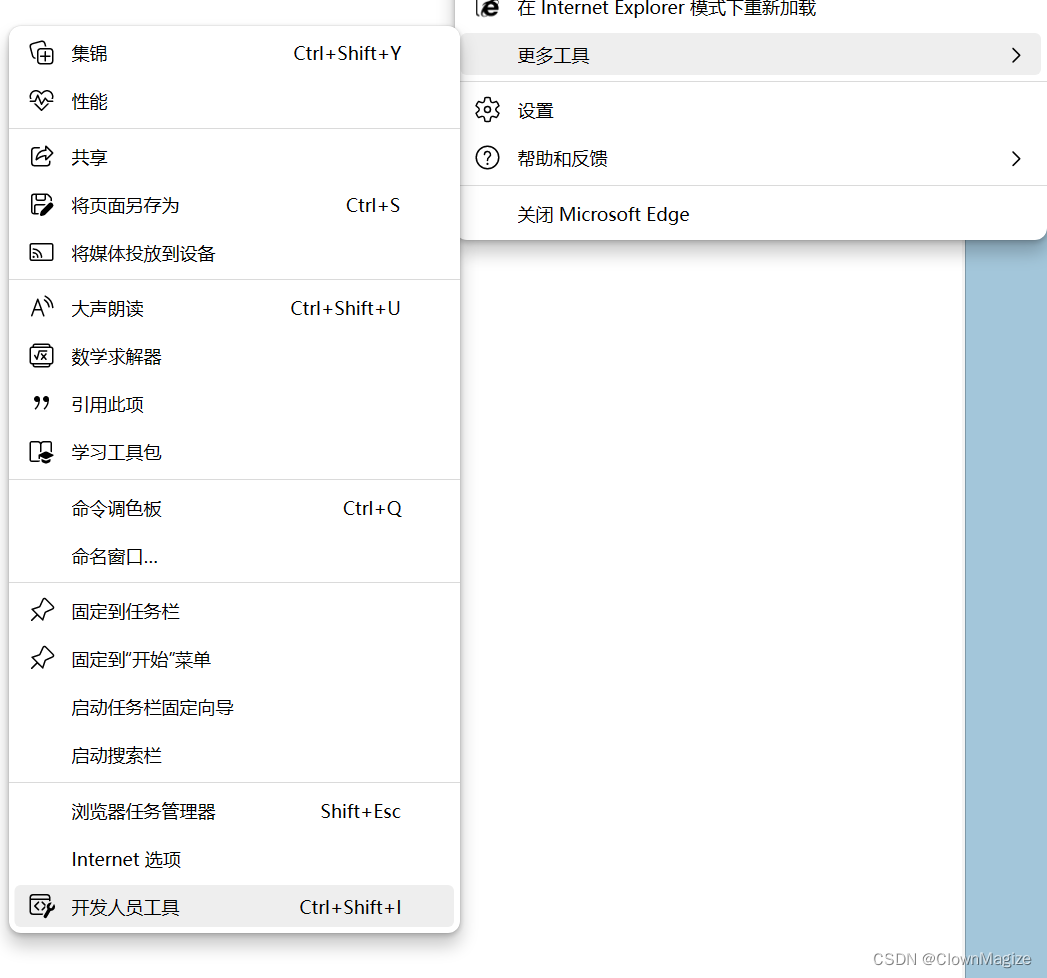The height and width of the screenshot is (978, 1047).
Task: Click the Ctrl+Shift+Y shortcut text
Action: 347,53
